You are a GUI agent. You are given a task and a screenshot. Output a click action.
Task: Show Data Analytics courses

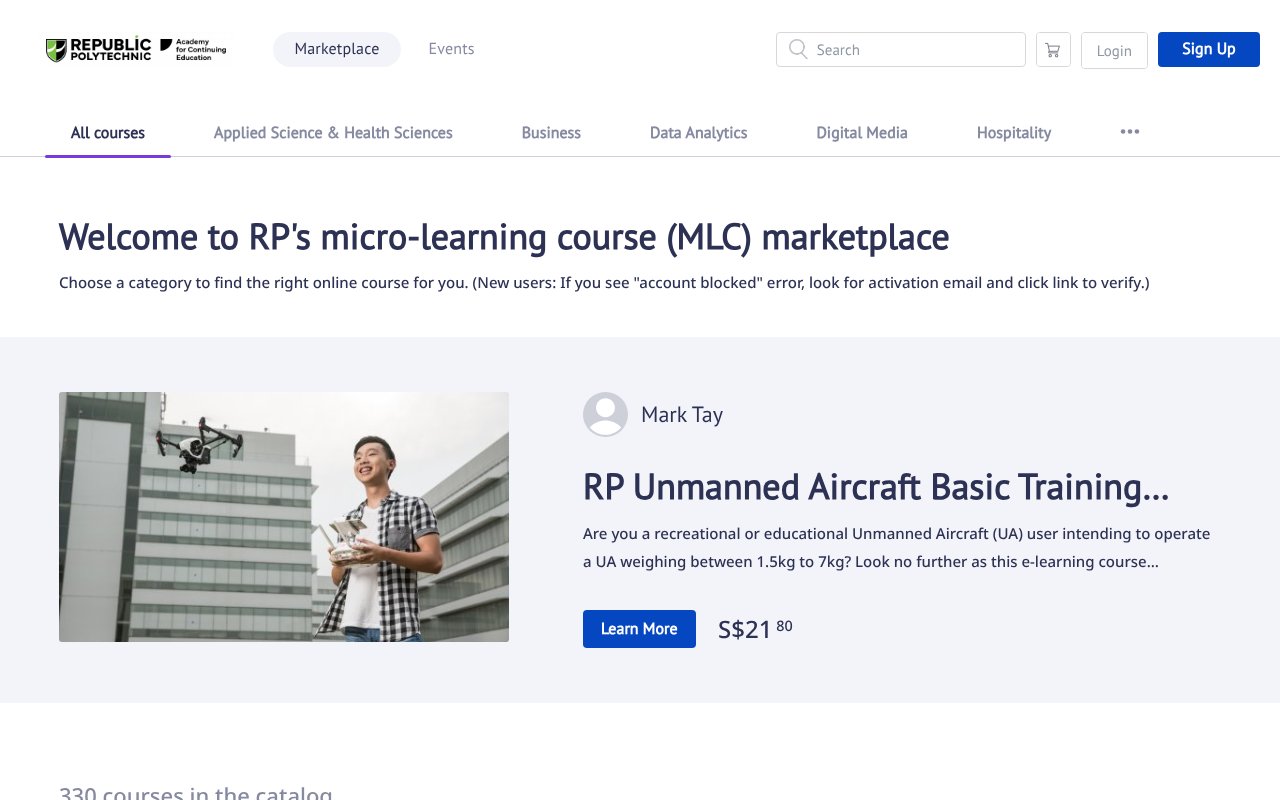pos(698,133)
